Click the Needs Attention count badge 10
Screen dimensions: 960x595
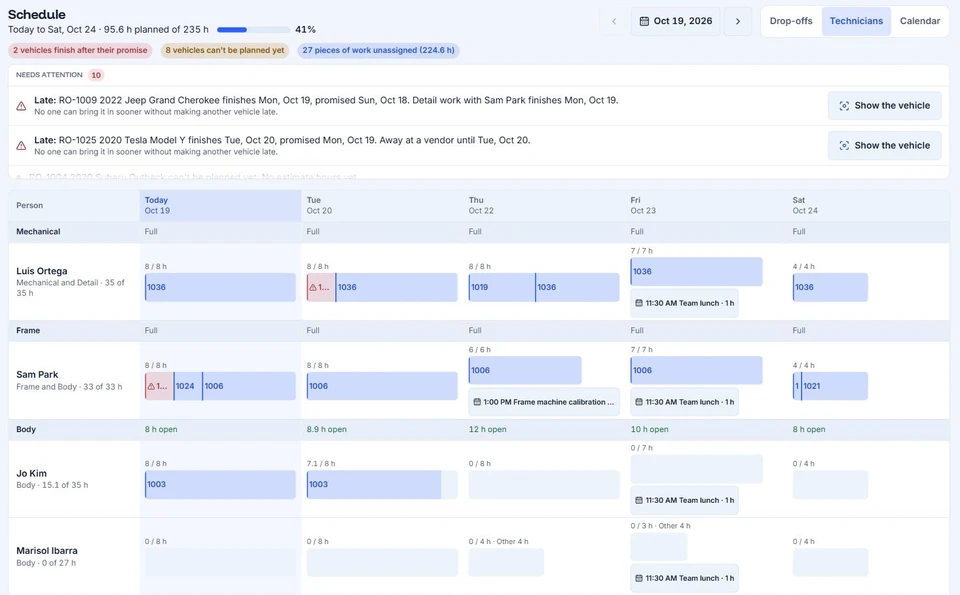click(x=96, y=75)
